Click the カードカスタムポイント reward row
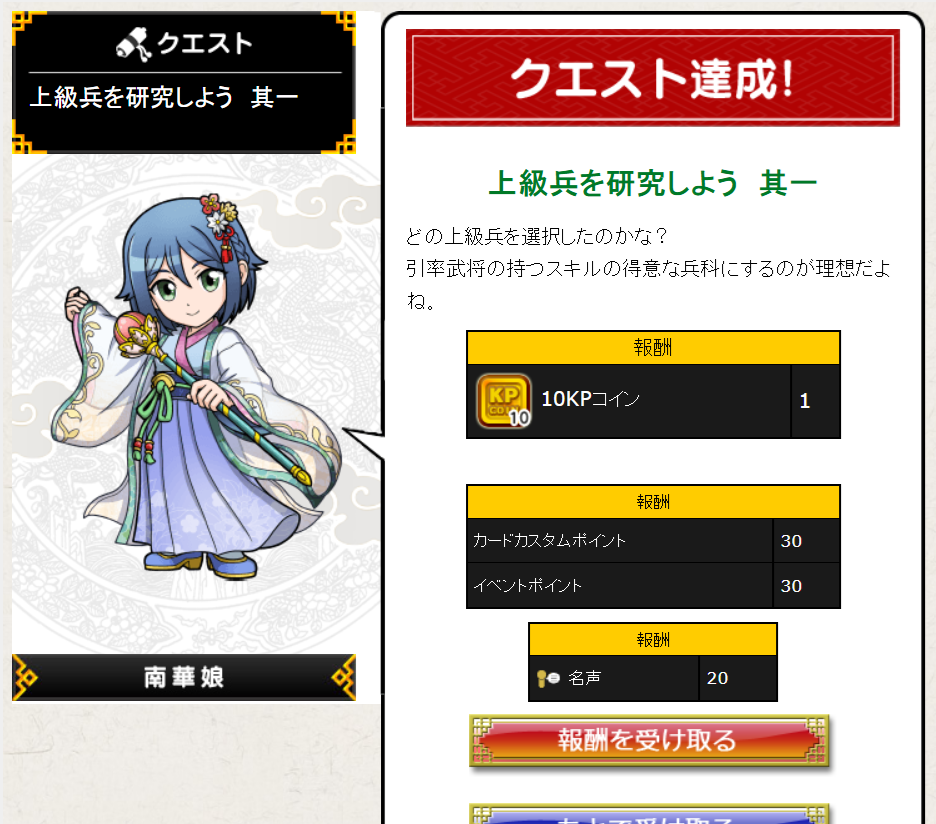Image resolution: width=936 pixels, height=824 pixels. (x=653, y=541)
